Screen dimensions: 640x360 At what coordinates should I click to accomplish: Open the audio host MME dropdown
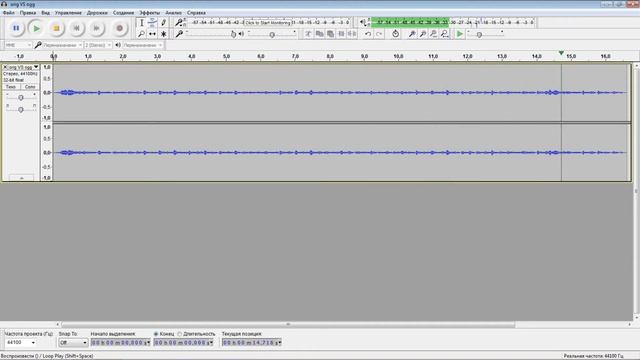(x=18, y=45)
